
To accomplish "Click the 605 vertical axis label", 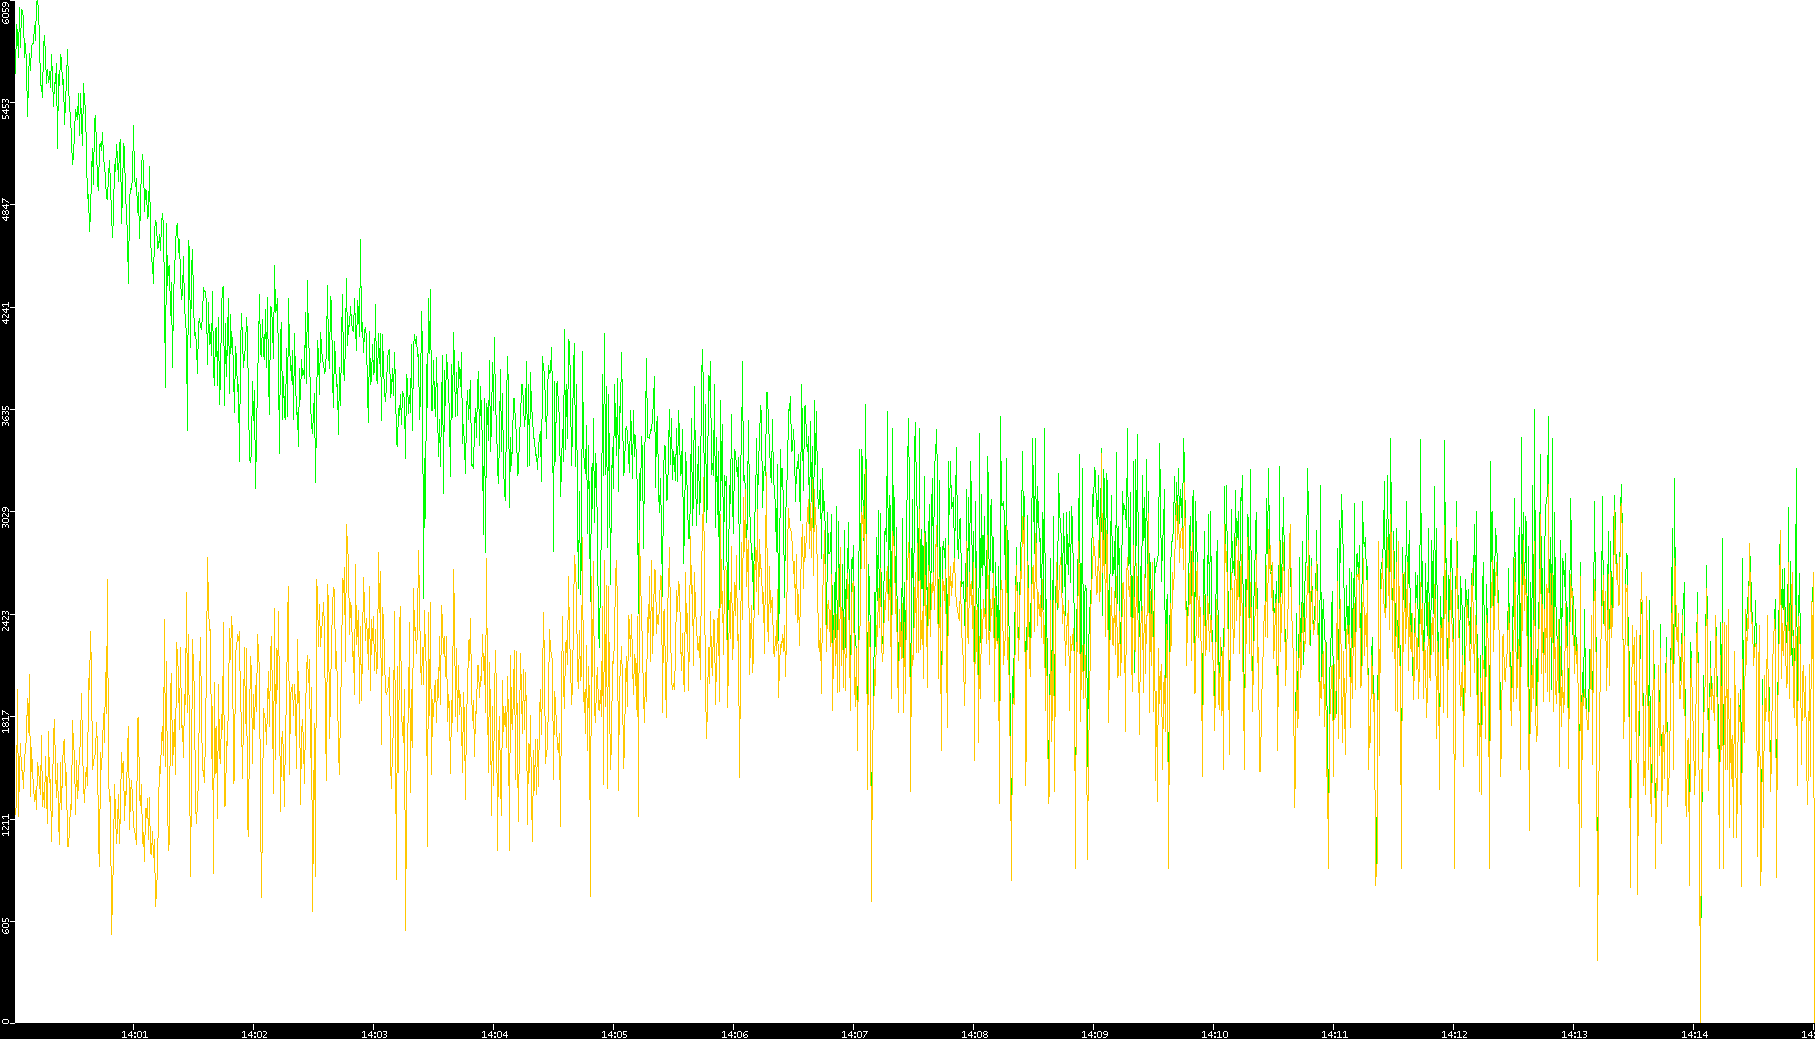I will click(6, 926).
